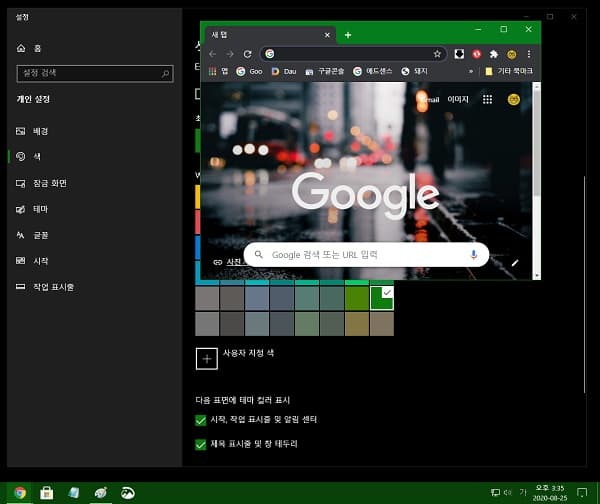Click the customize page pencil icon
This screenshot has width=600, height=504.
point(515,263)
